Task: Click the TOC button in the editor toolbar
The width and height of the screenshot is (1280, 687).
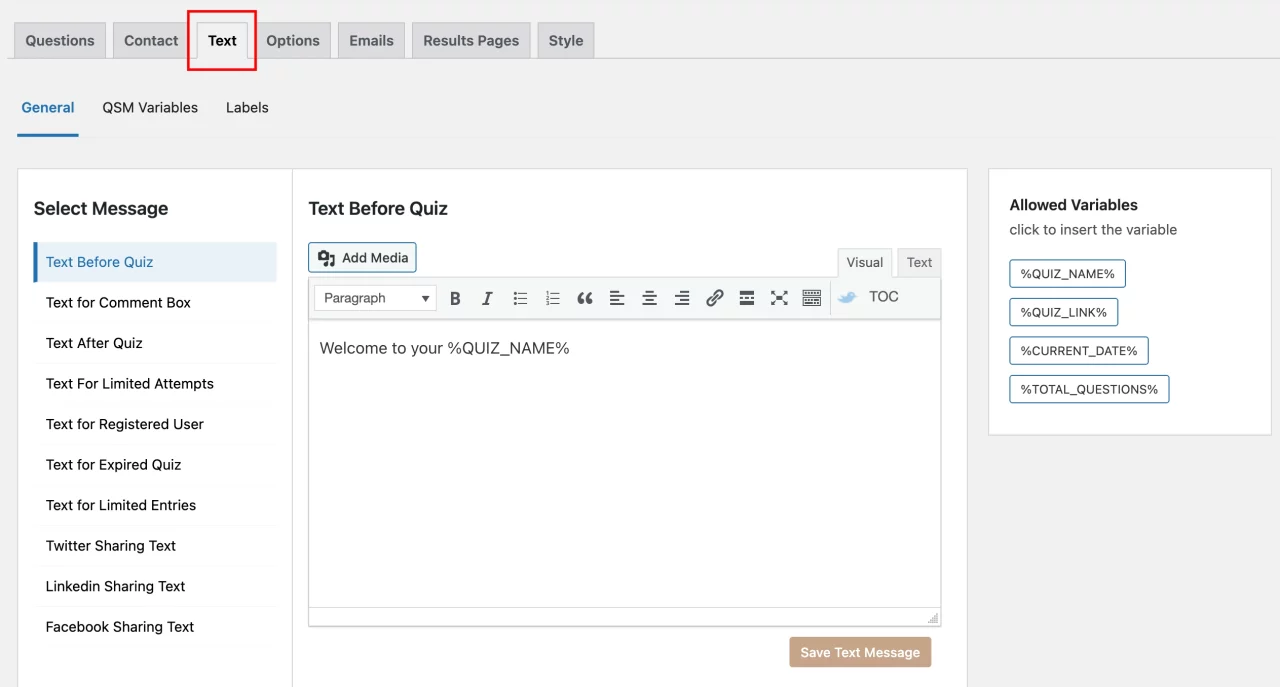Action: (884, 296)
